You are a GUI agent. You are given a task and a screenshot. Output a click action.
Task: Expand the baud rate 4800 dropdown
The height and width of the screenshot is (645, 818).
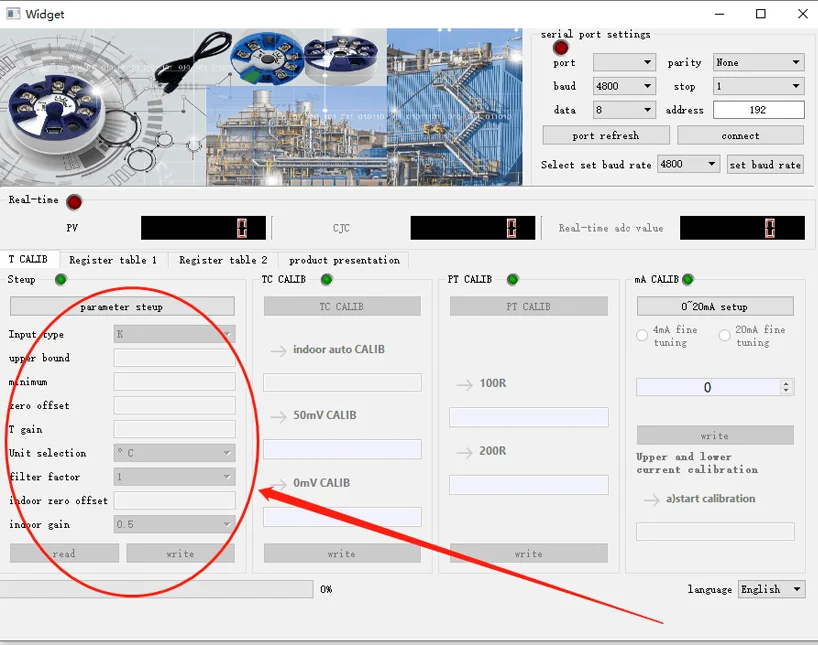pos(624,87)
